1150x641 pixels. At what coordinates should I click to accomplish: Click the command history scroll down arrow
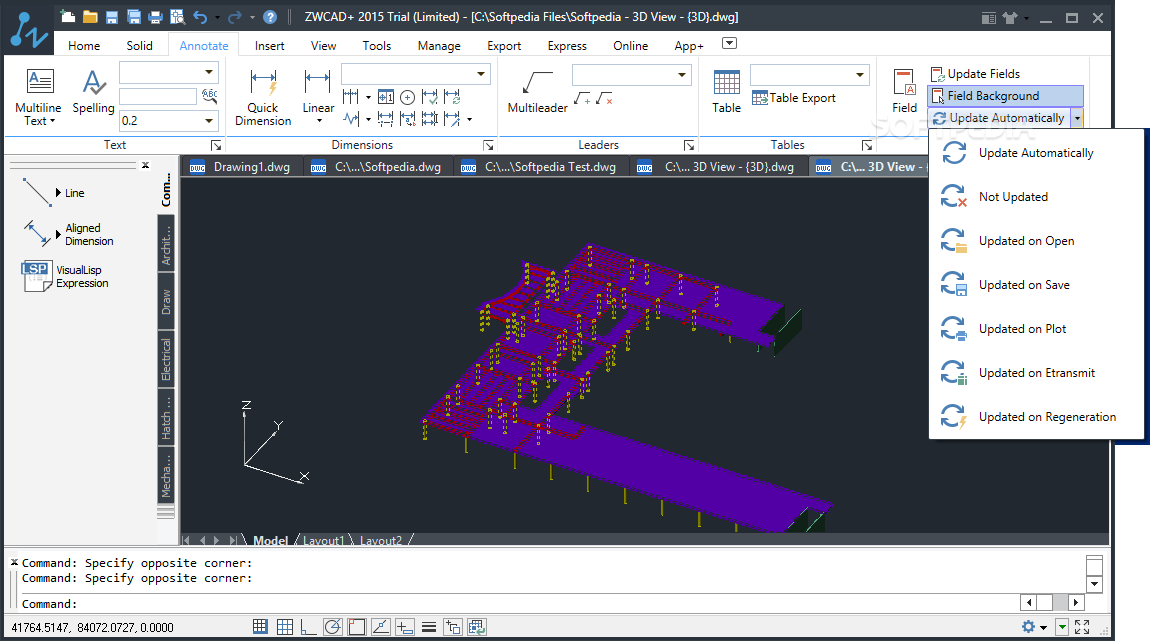tap(1094, 585)
